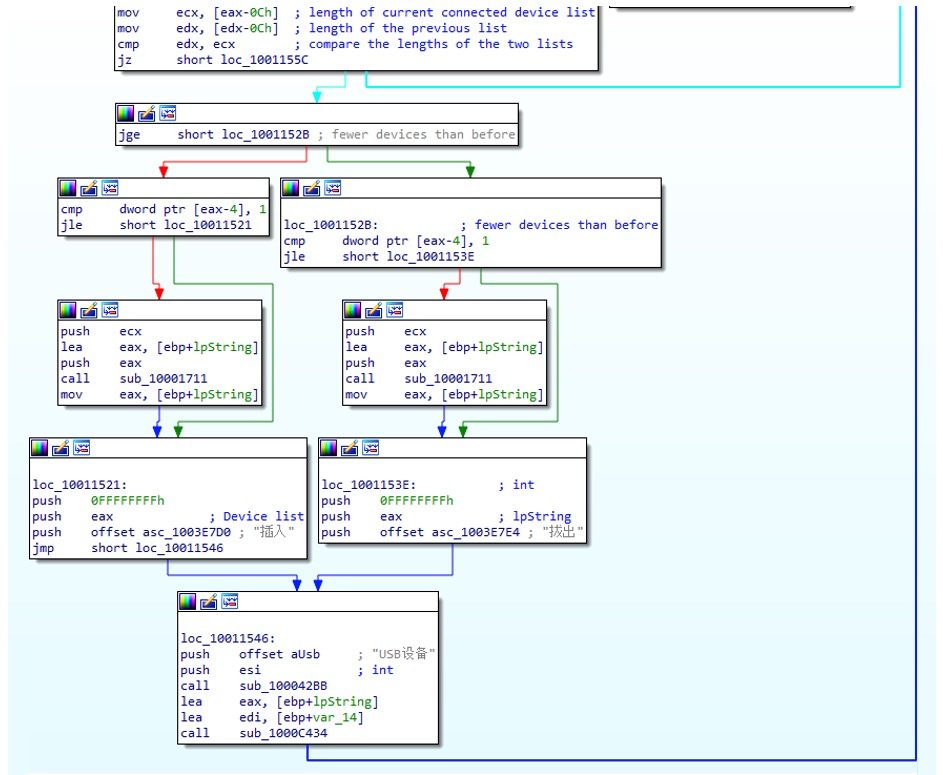943x775 pixels.
Task: Click the graph icon in the loc_10011521 block
Action: (x=82, y=447)
